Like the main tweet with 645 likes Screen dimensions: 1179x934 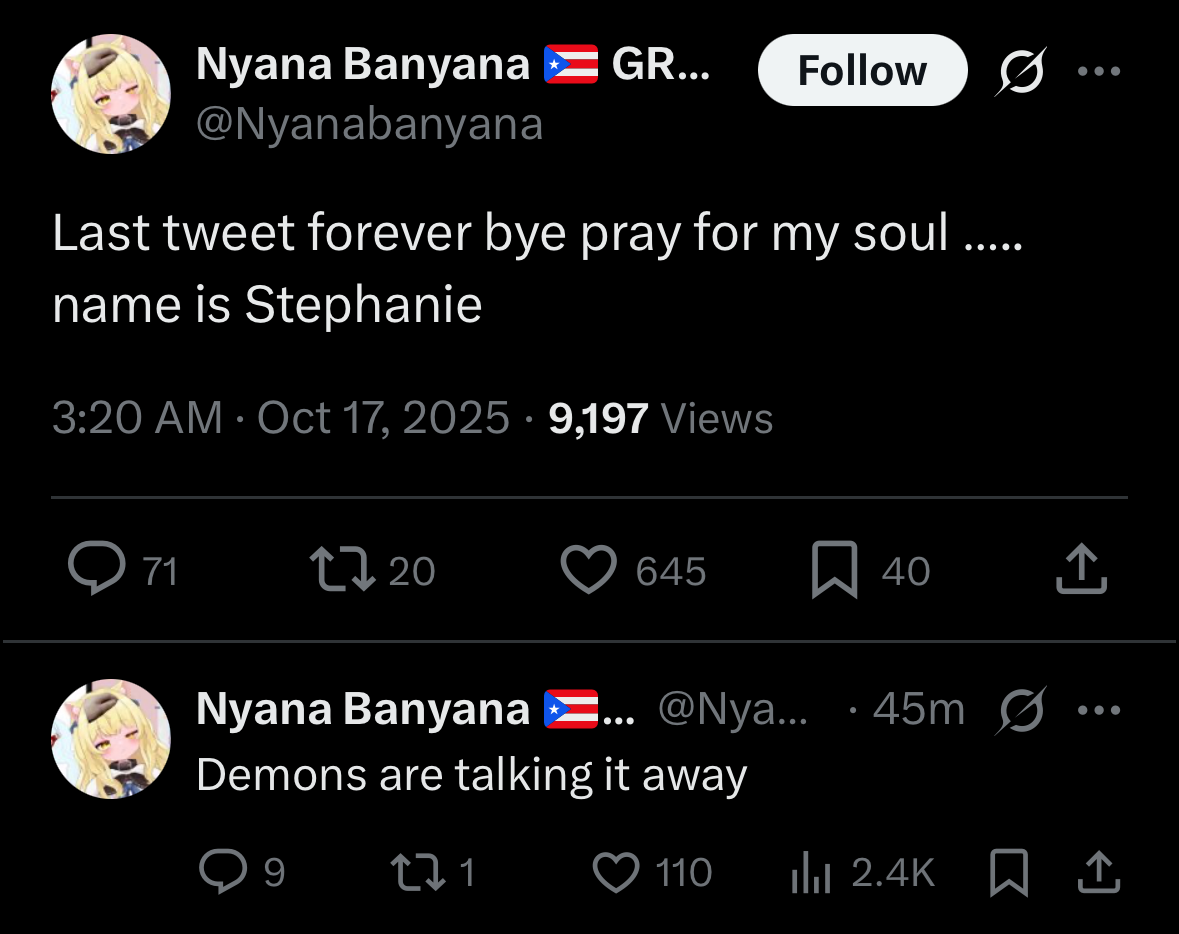click(589, 569)
